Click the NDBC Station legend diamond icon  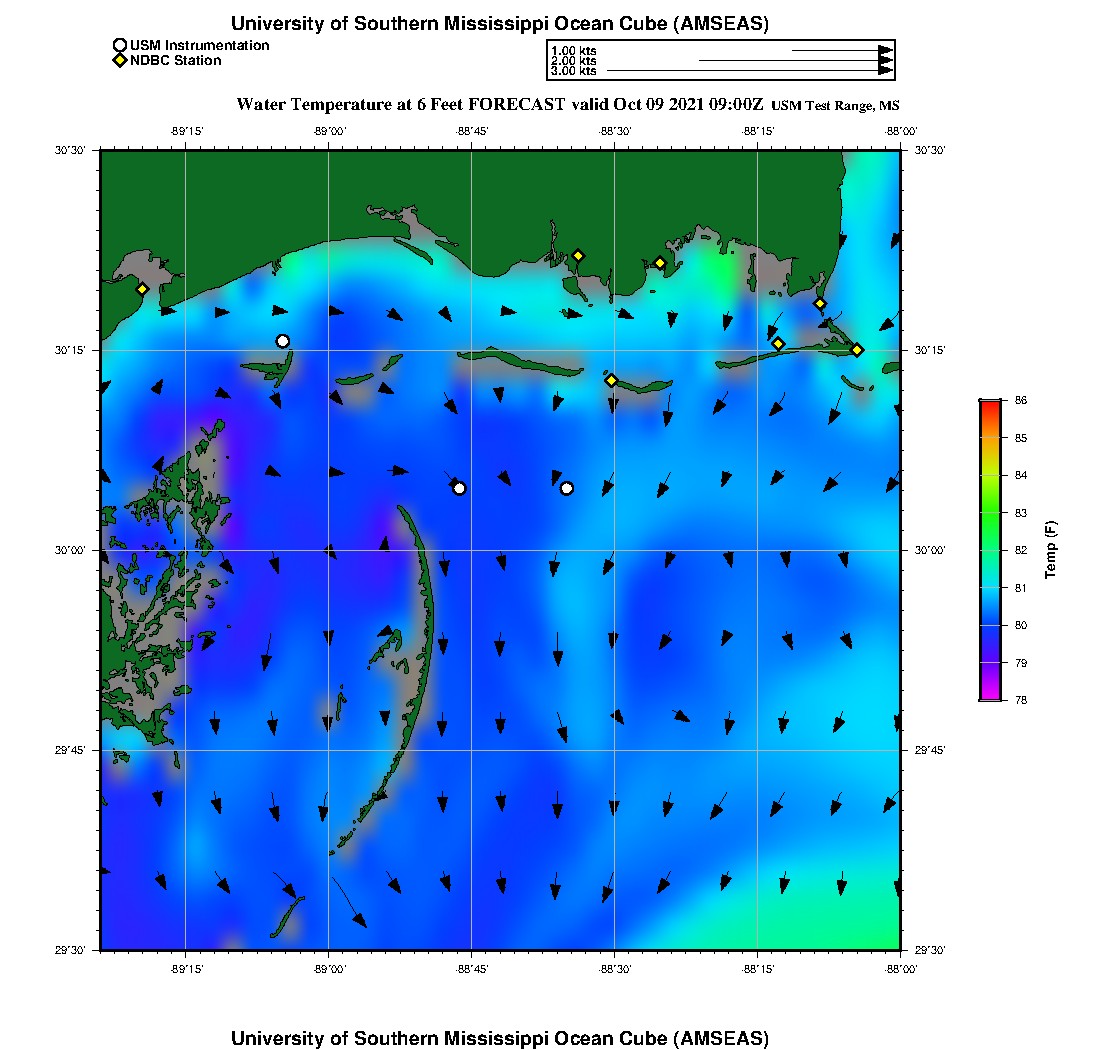tap(120, 60)
